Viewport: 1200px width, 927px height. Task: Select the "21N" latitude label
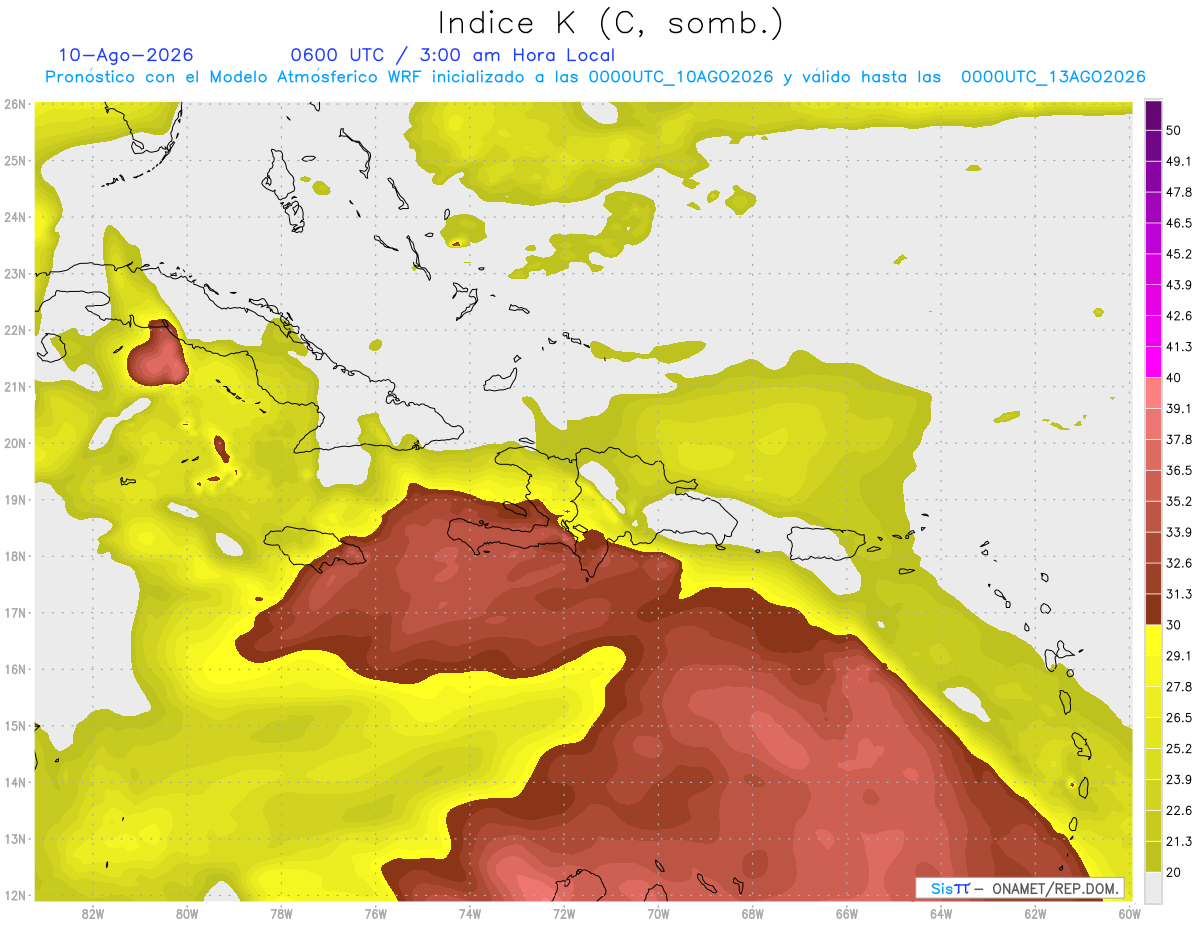pyautogui.click(x=14, y=387)
